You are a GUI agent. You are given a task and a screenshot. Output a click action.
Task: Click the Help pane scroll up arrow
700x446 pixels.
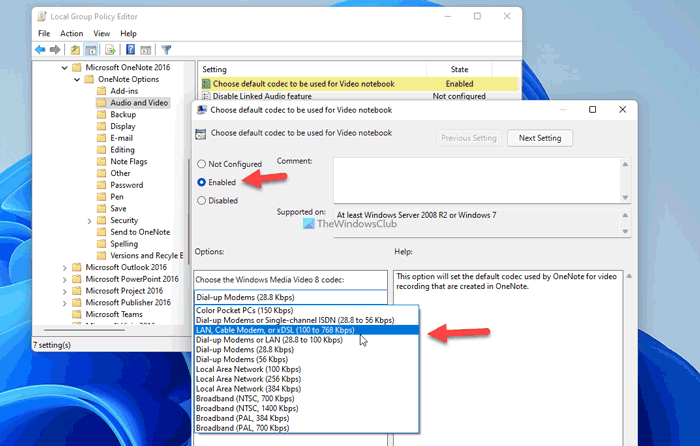pyautogui.click(x=629, y=276)
